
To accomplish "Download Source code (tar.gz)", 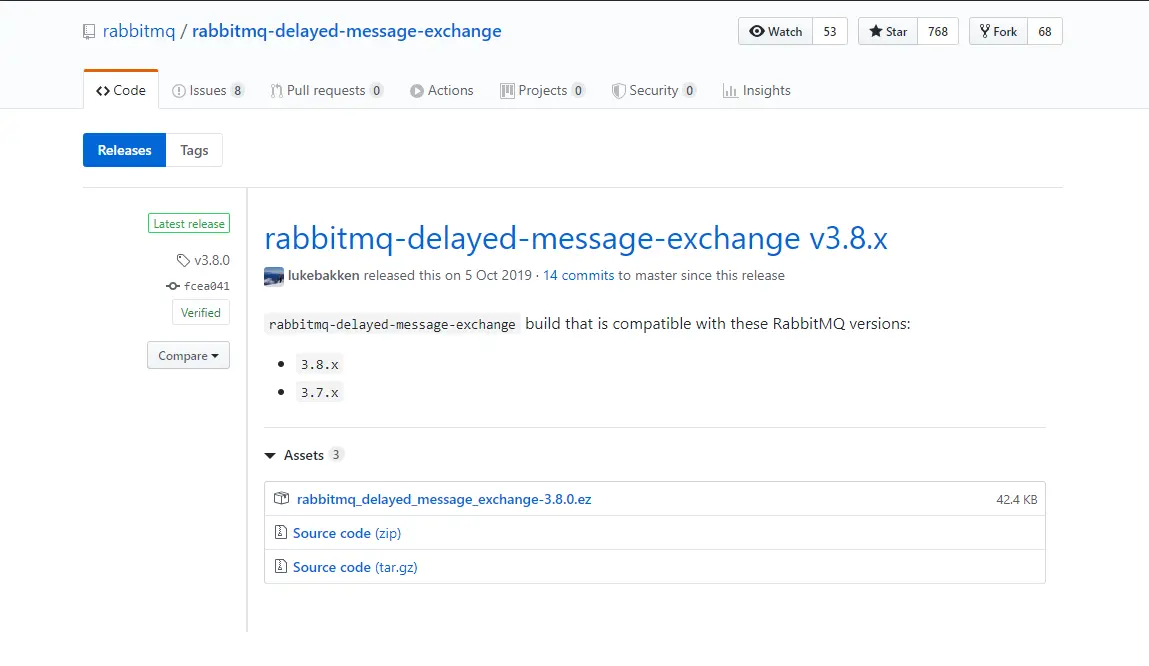I will point(355,567).
